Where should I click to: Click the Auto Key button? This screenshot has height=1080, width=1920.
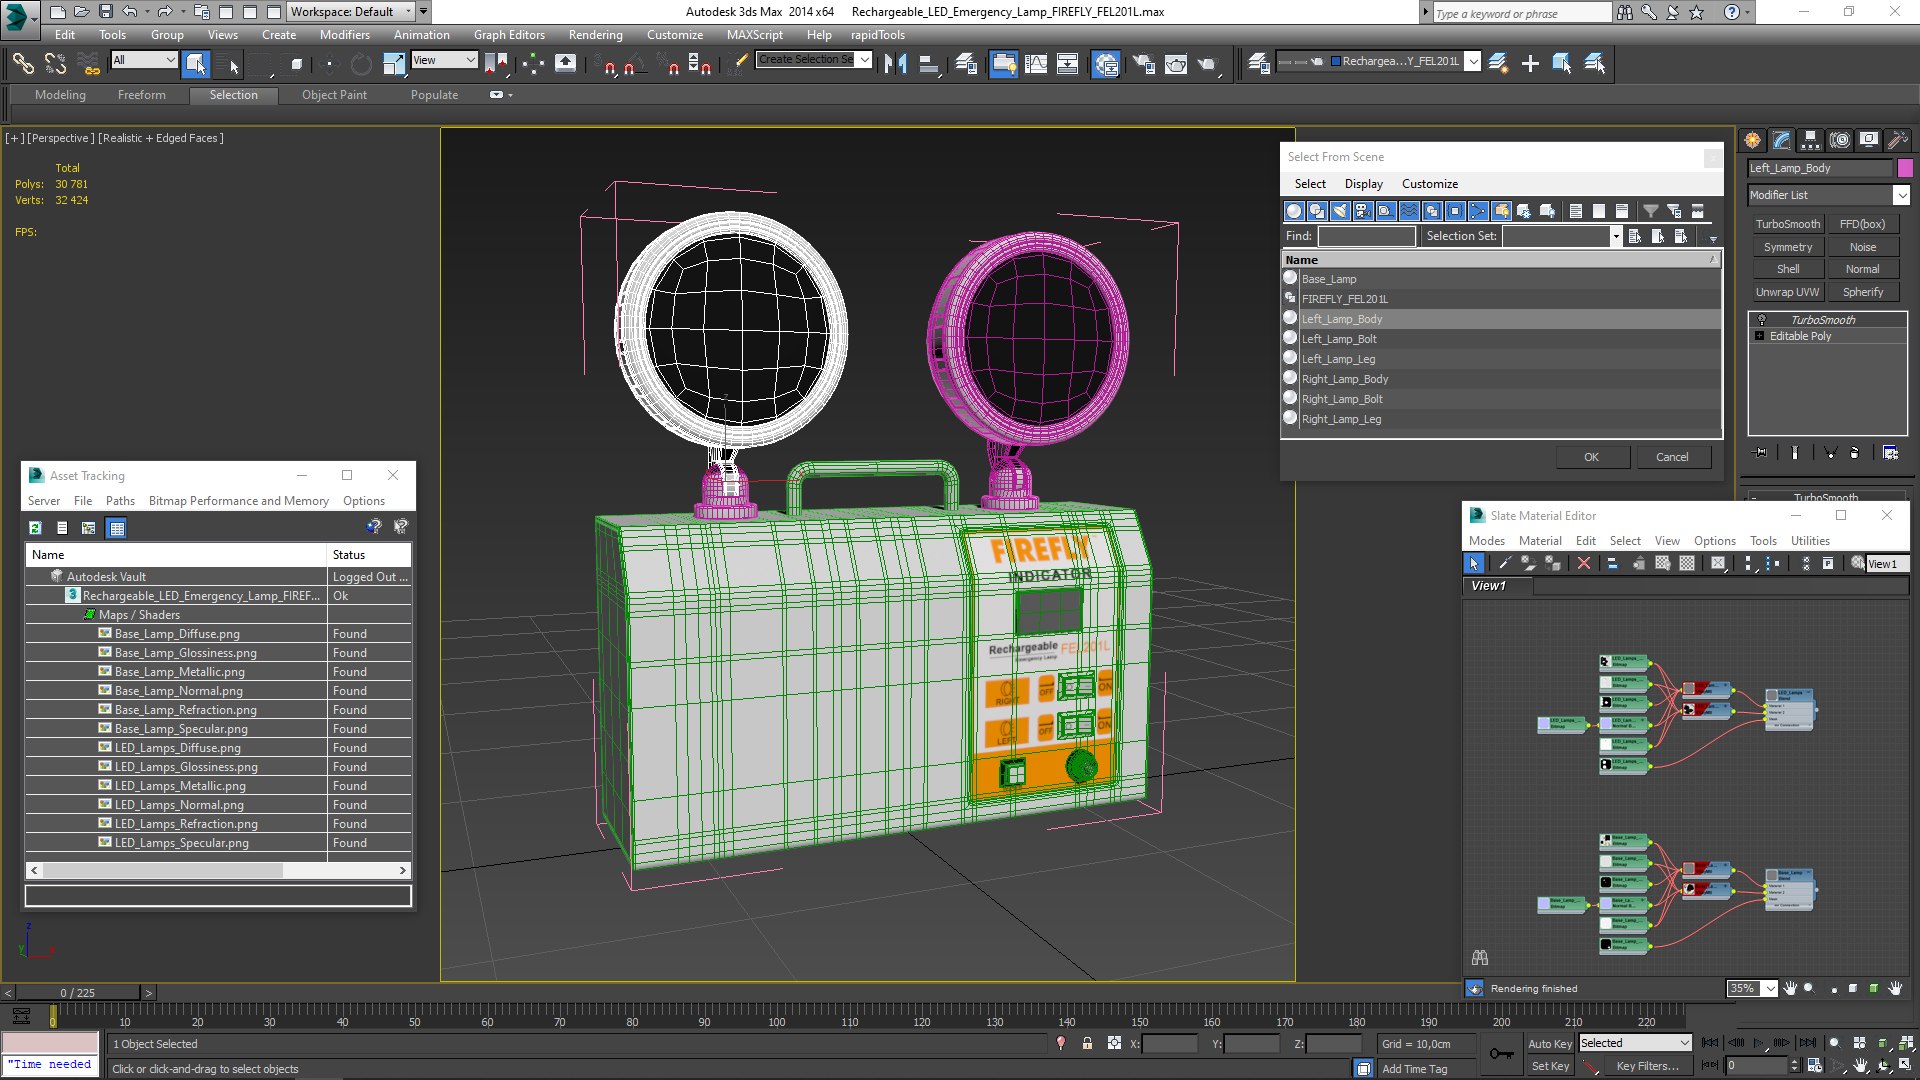pos(1550,1044)
